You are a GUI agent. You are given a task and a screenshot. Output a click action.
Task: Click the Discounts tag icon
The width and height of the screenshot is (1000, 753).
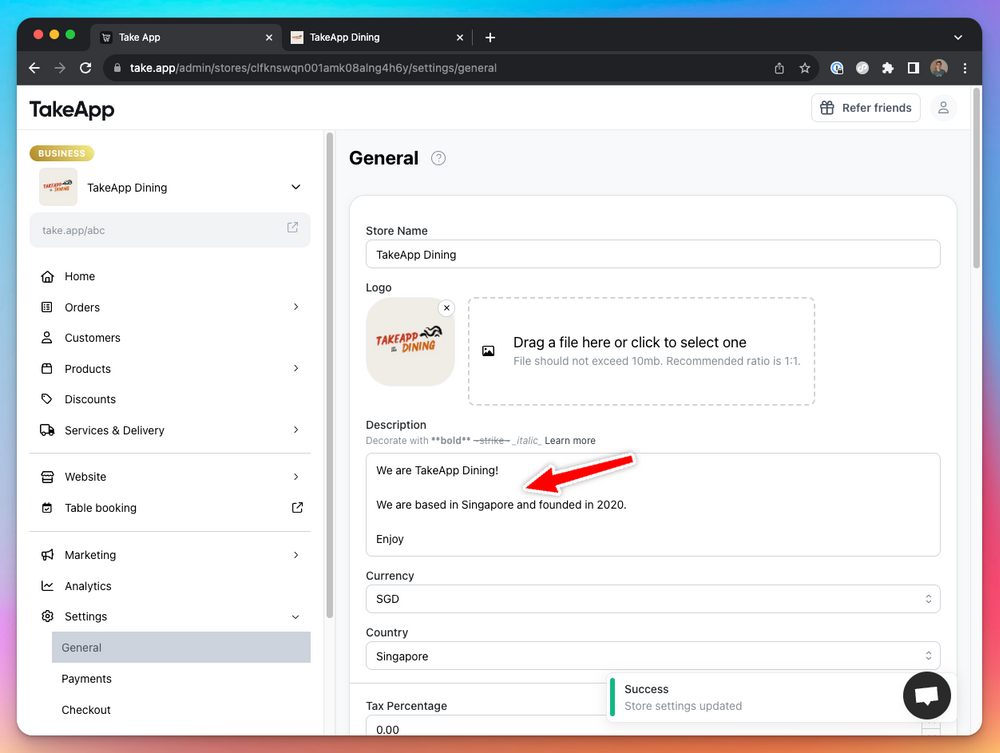pyautogui.click(x=47, y=399)
